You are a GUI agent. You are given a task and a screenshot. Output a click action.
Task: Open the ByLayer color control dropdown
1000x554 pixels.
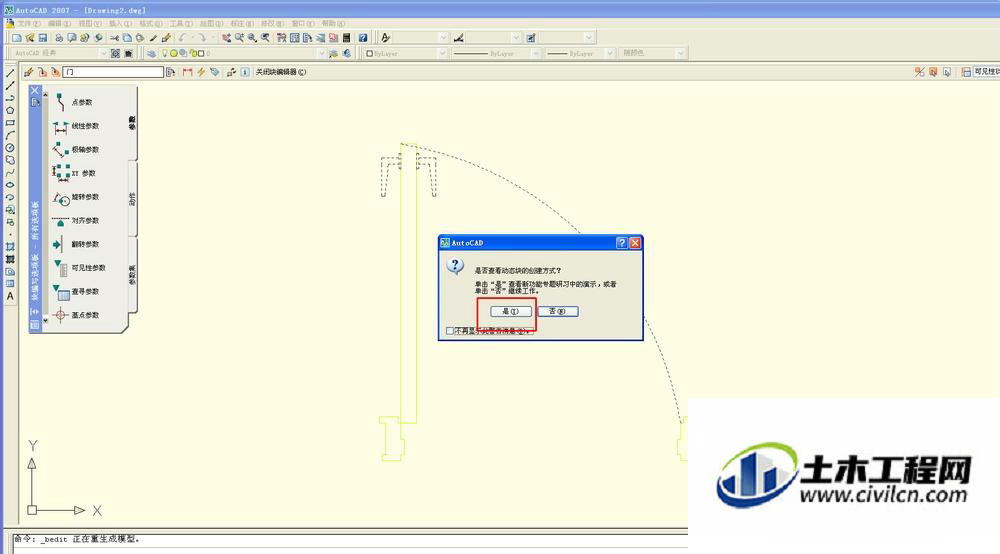[443, 54]
